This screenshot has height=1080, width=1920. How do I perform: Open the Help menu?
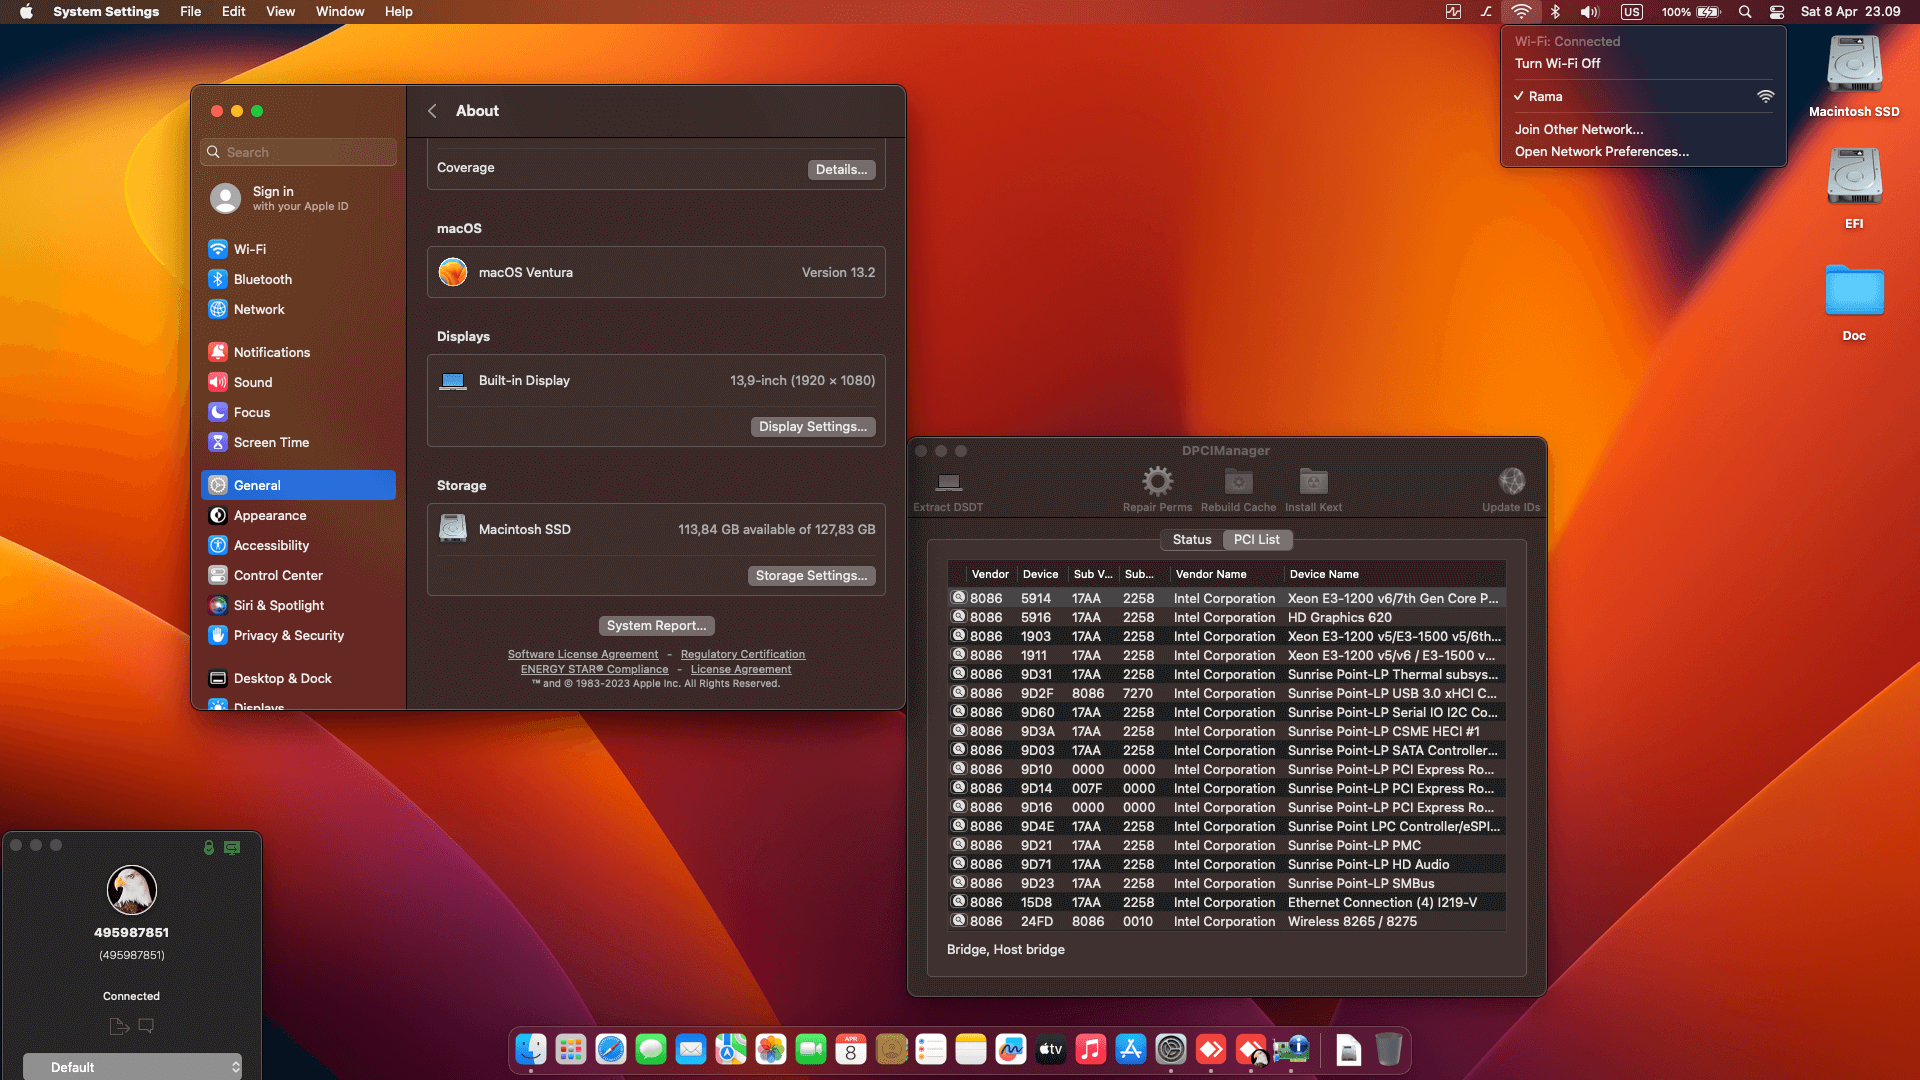[399, 12]
